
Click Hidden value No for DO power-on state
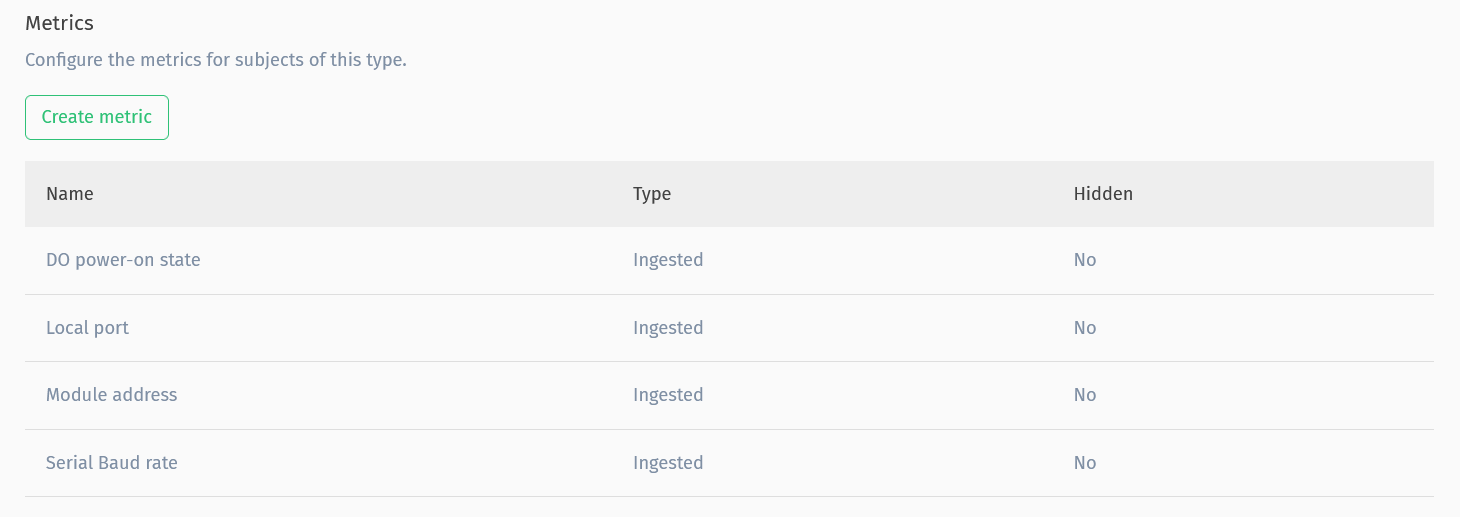tap(1085, 260)
